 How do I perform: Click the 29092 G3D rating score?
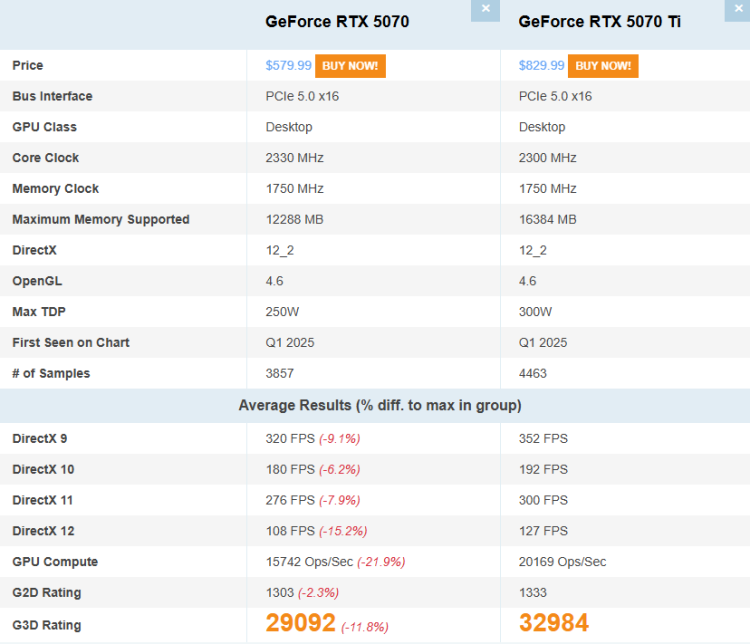click(300, 623)
